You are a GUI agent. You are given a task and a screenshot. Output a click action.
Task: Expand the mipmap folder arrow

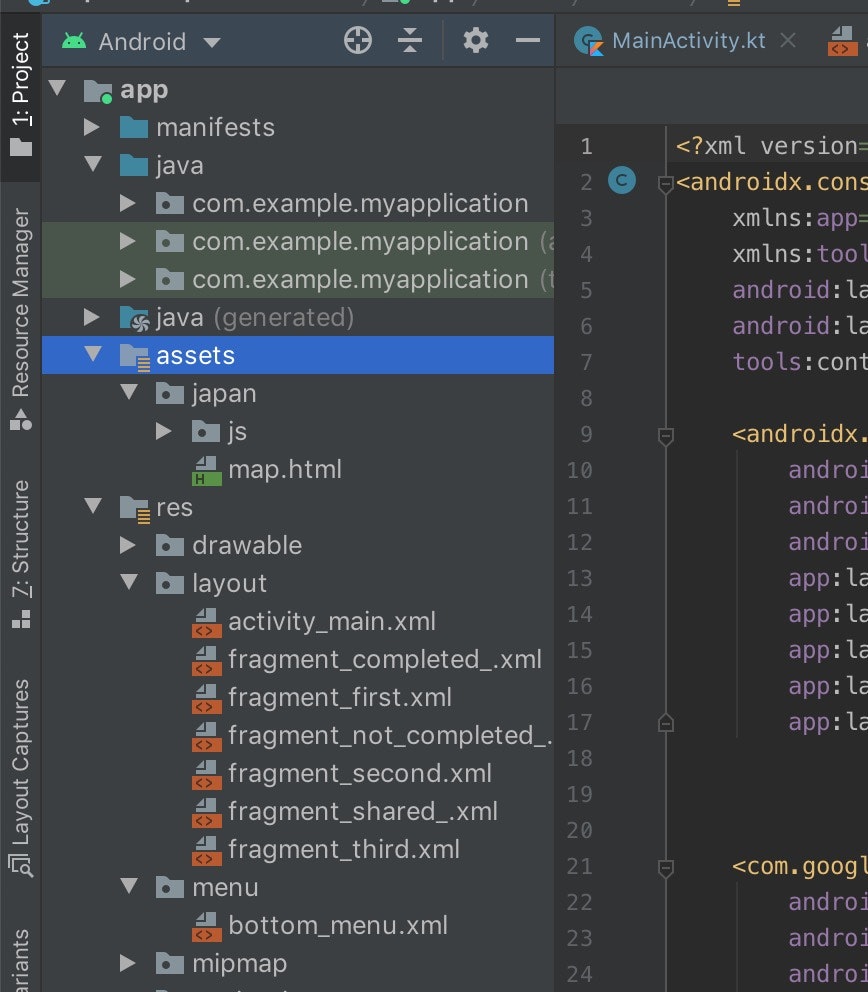(x=128, y=963)
